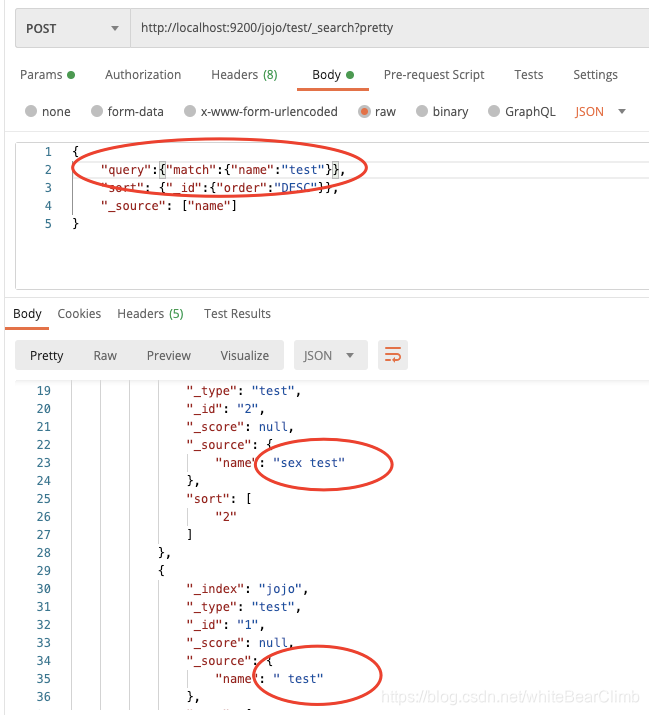The width and height of the screenshot is (649, 715).
Task: Click the "2" sort value on line 26
Action: pos(226,516)
